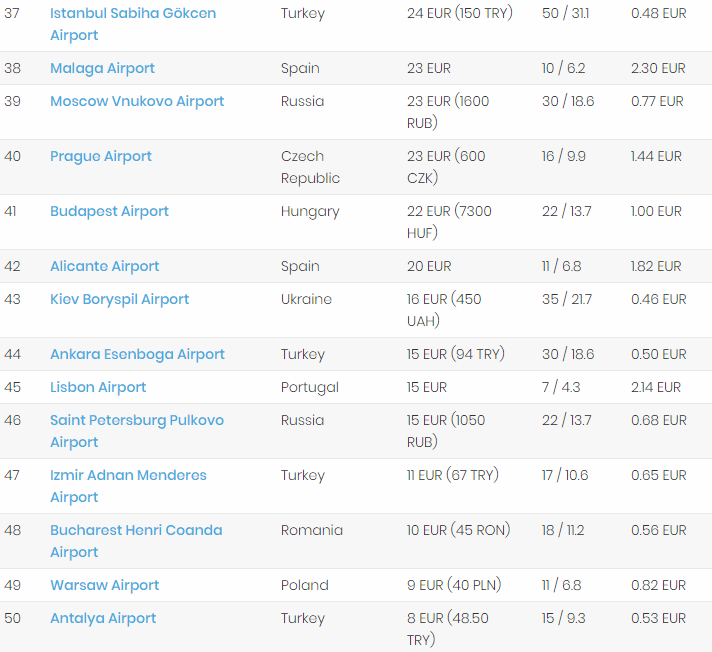Click the 22 EUR (7300 HUF) fare
The height and width of the screenshot is (652, 712).
coord(449,222)
